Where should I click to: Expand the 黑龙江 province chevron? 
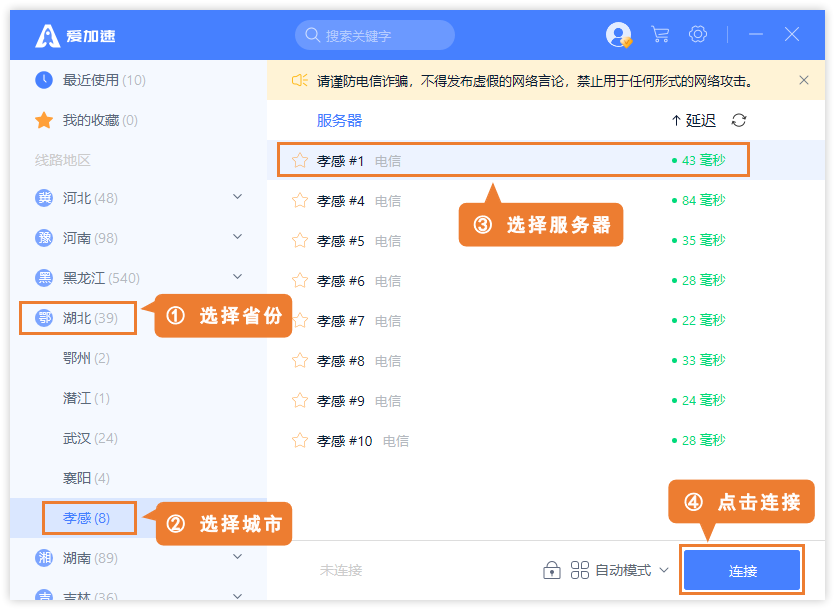tap(238, 276)
